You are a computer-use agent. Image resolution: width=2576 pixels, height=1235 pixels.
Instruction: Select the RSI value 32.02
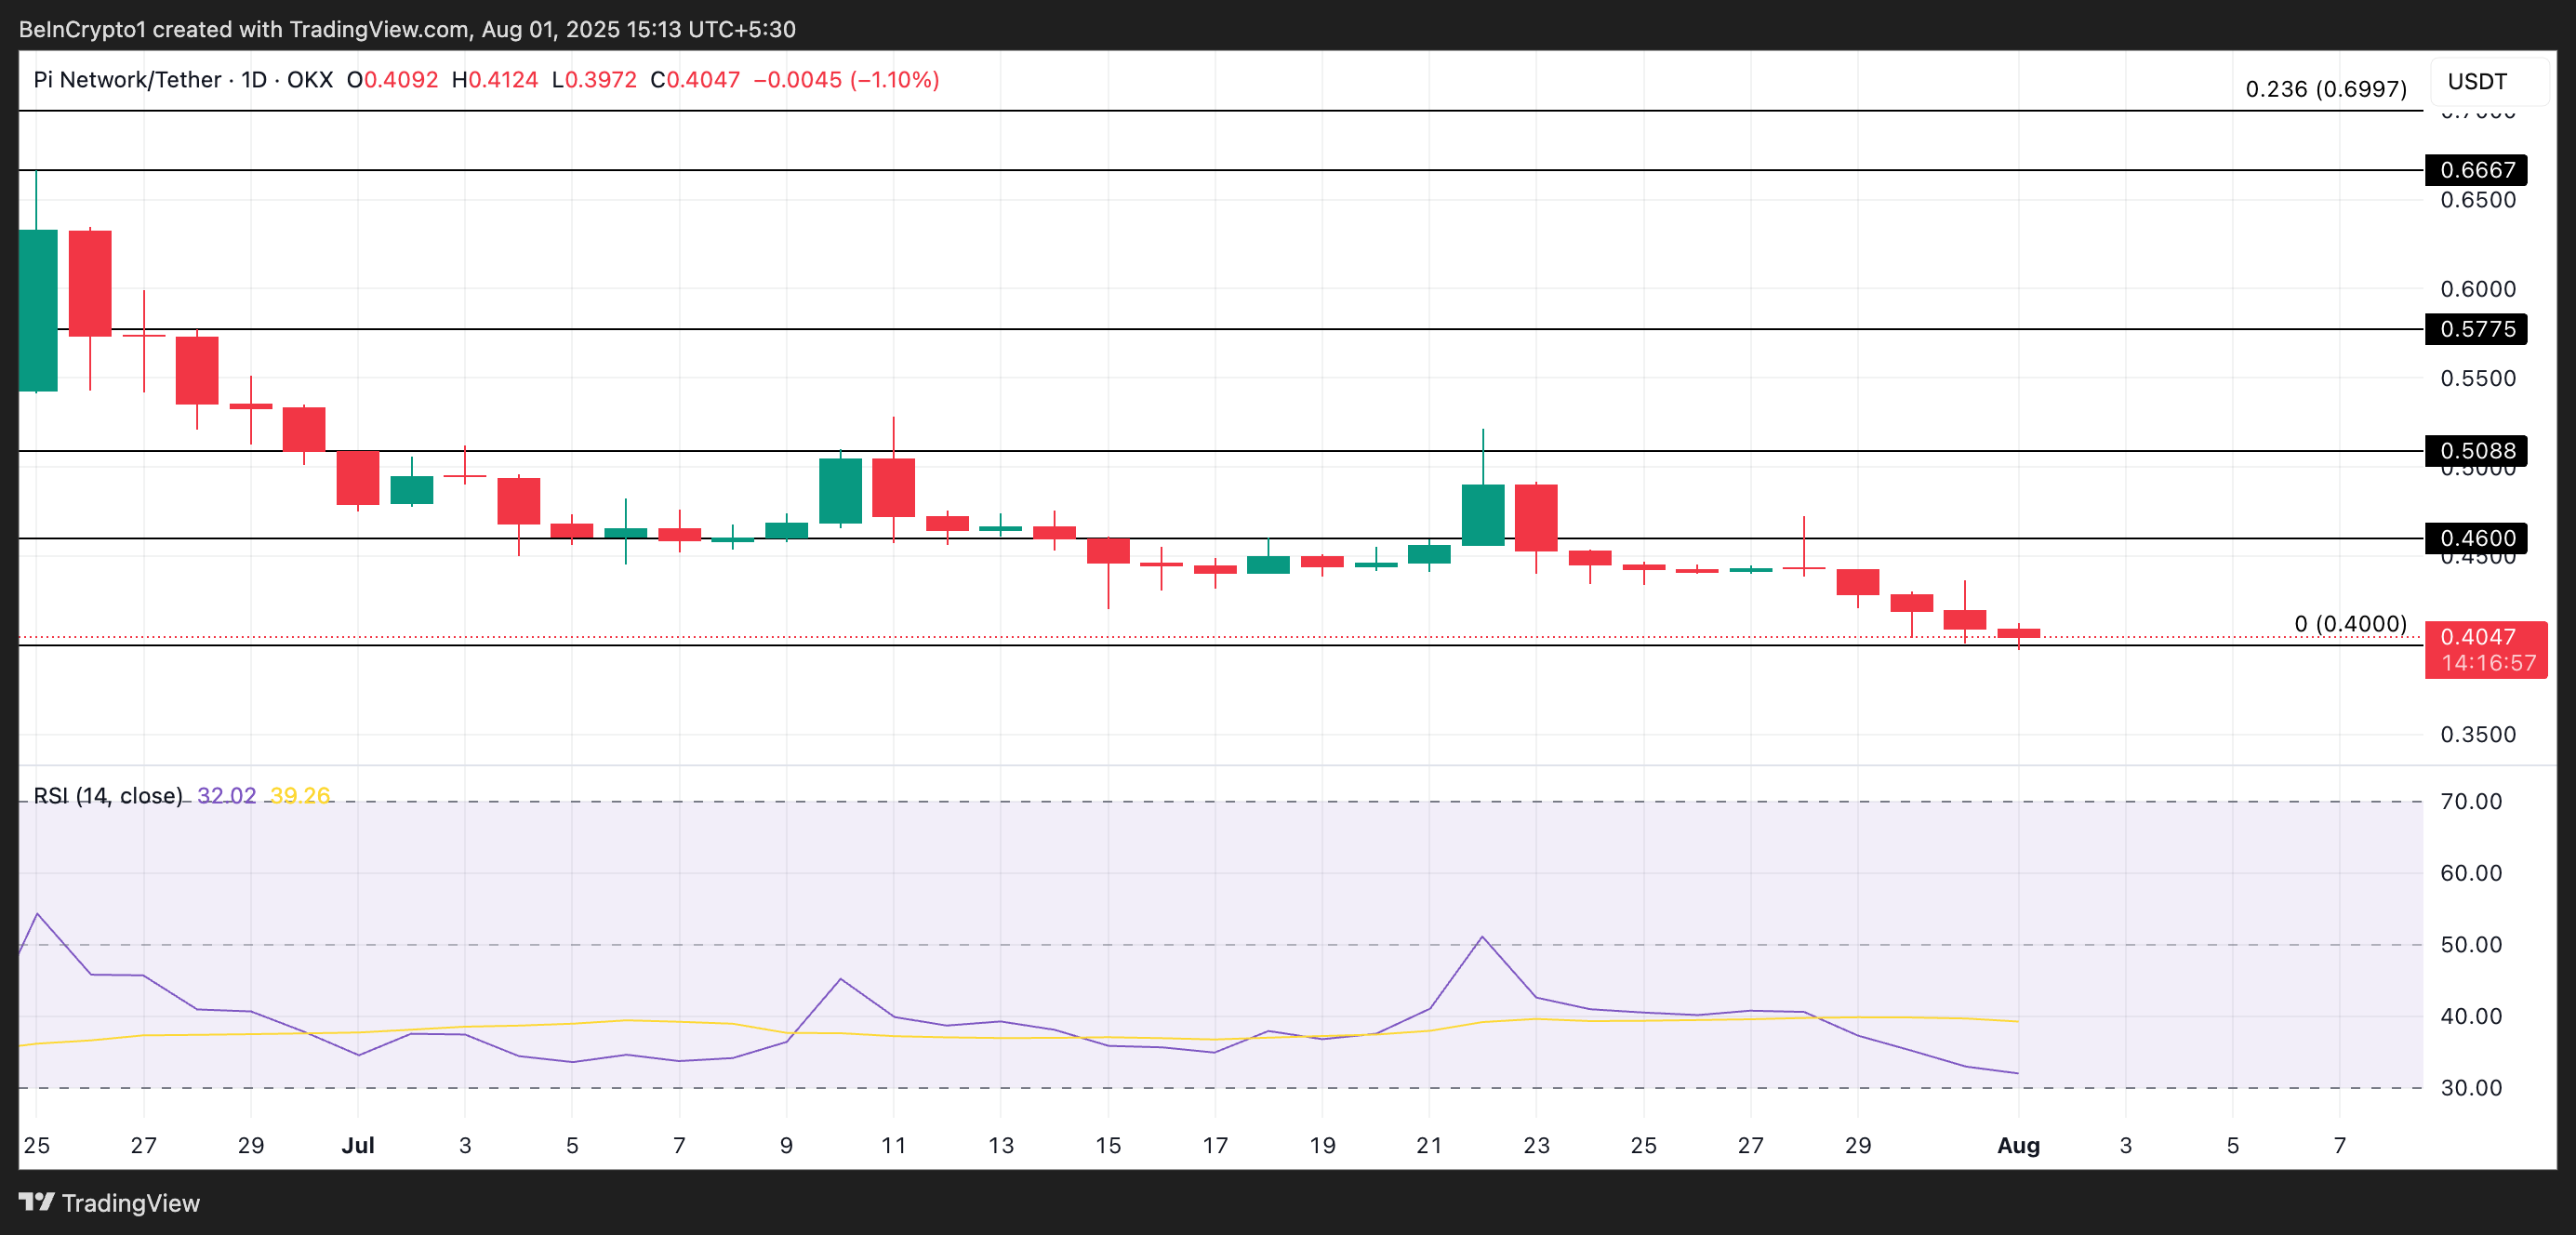pos(228,795)
